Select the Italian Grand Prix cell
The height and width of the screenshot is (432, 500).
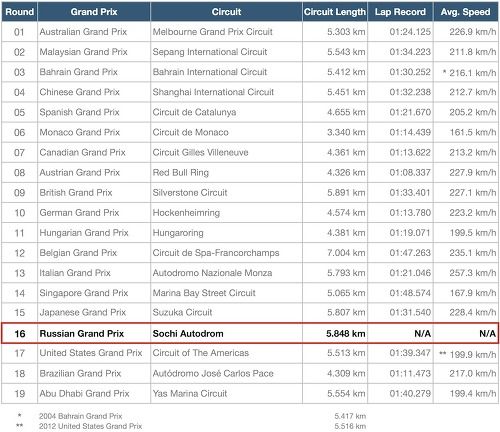coord(94,273)
